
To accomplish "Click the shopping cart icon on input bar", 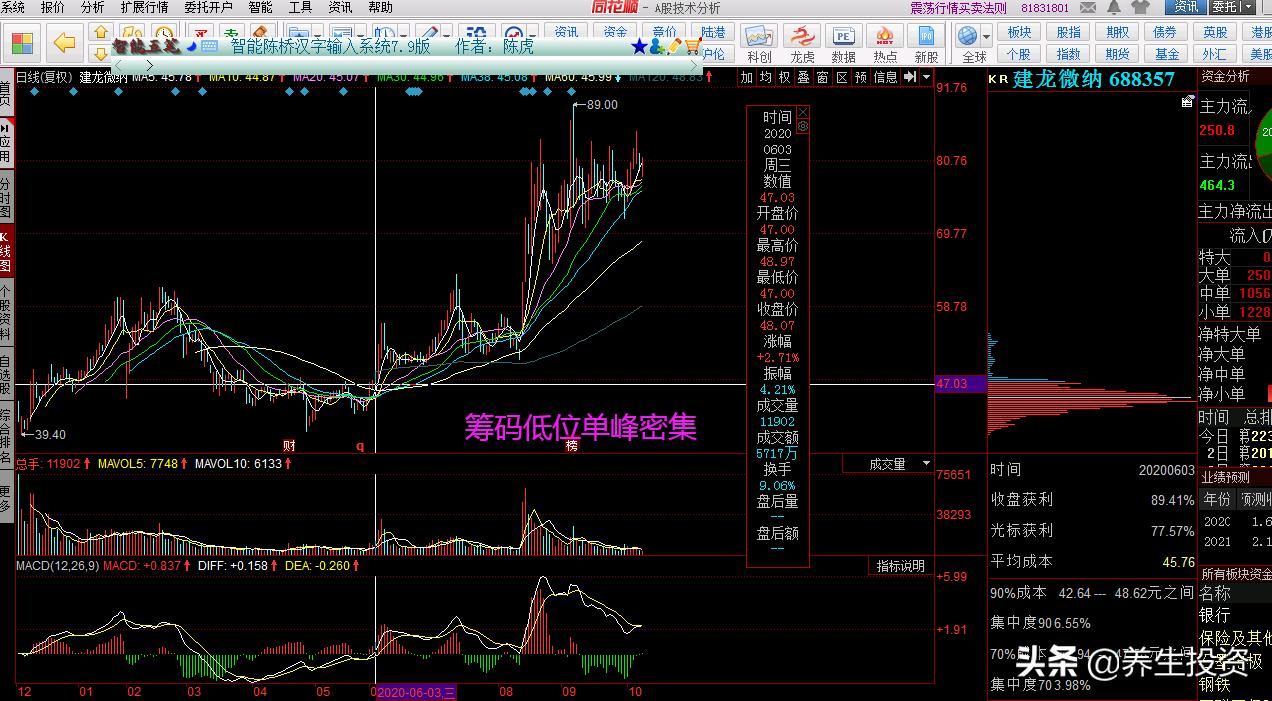I will pyautogui.click(x=694, y=46).
